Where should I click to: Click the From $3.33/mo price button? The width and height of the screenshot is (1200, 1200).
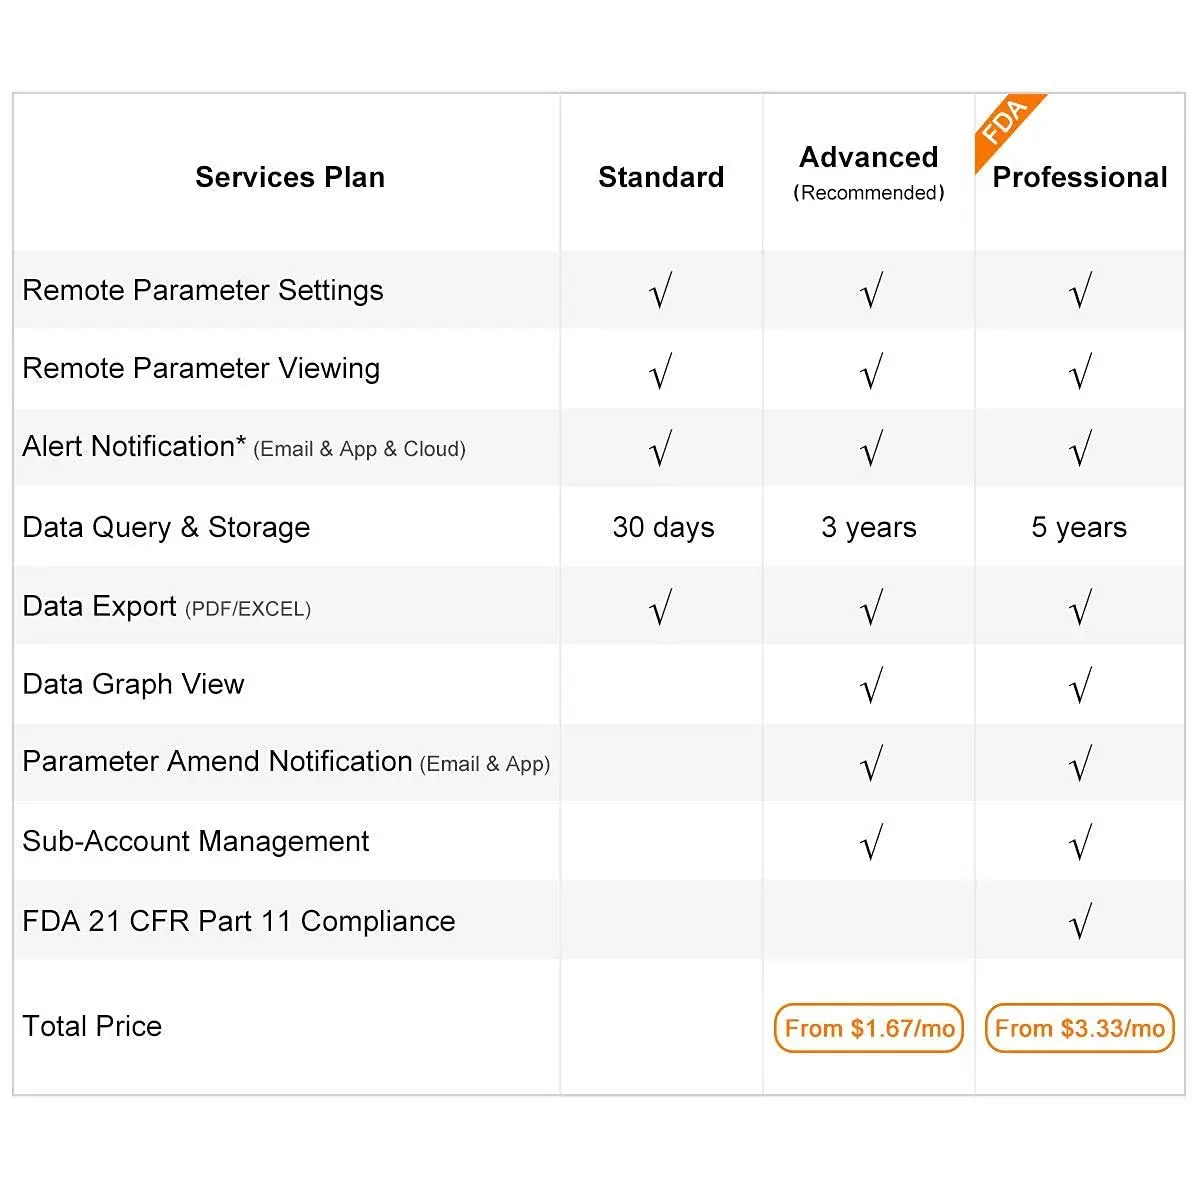[x=1080, y=1028]
